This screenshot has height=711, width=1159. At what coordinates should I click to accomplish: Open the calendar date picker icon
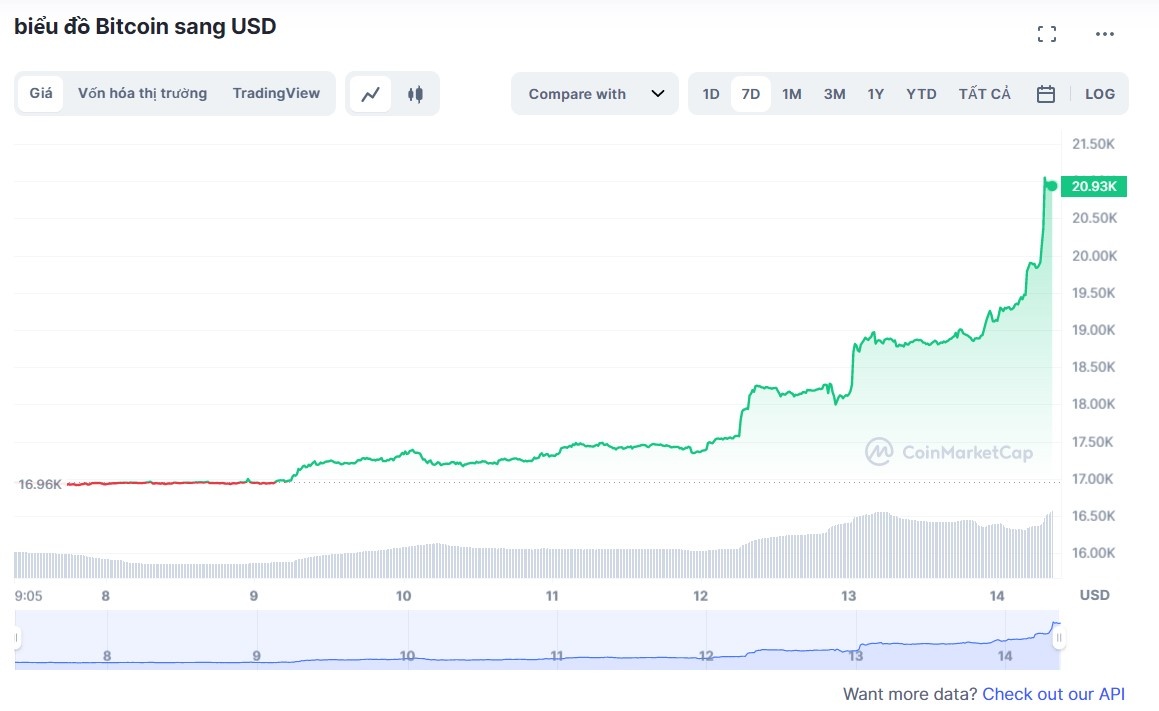(1045, 92)
